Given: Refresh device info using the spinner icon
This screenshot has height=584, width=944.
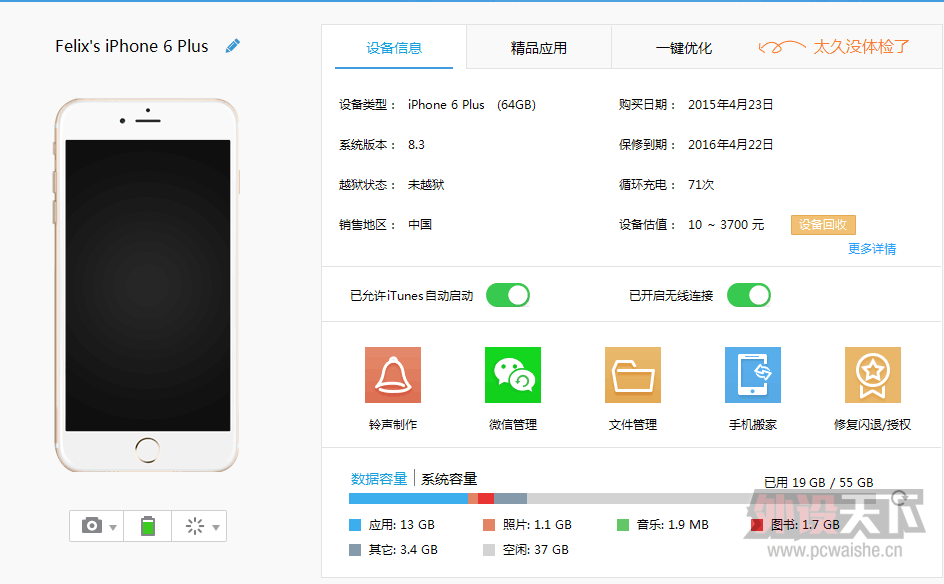Looking at the screenshot, I should (193, 525).
